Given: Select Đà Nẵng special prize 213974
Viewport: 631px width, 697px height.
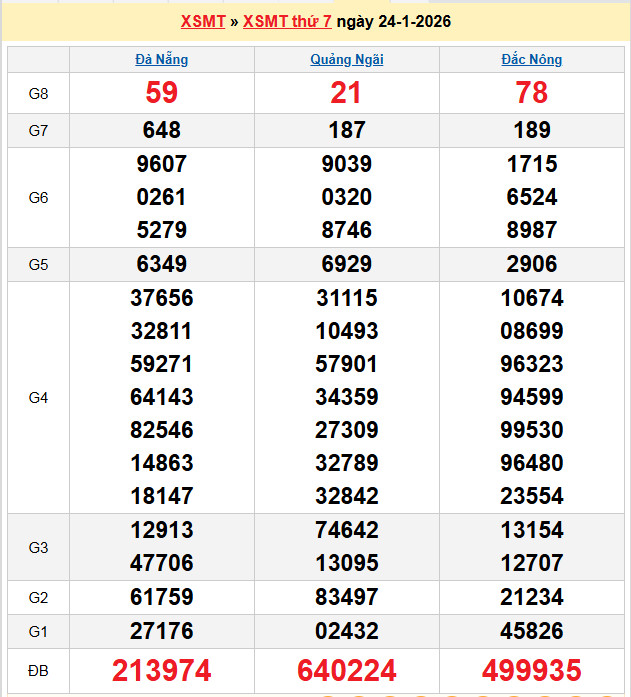Looking at the screenshot, I should (162, 671).
